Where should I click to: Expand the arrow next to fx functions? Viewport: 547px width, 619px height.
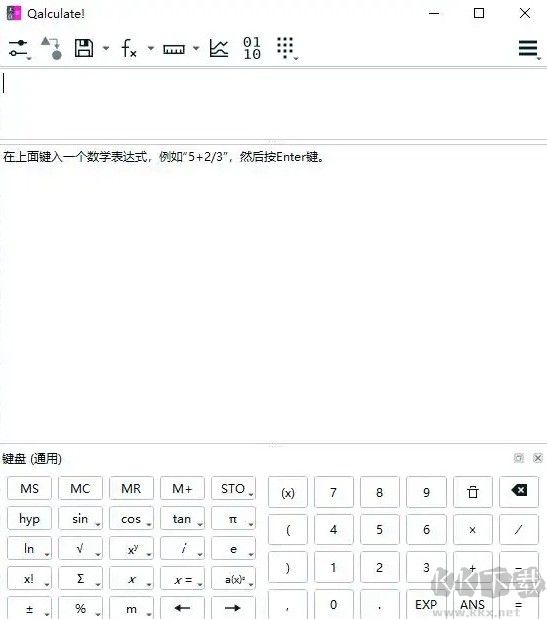click(x=151, y=48)
